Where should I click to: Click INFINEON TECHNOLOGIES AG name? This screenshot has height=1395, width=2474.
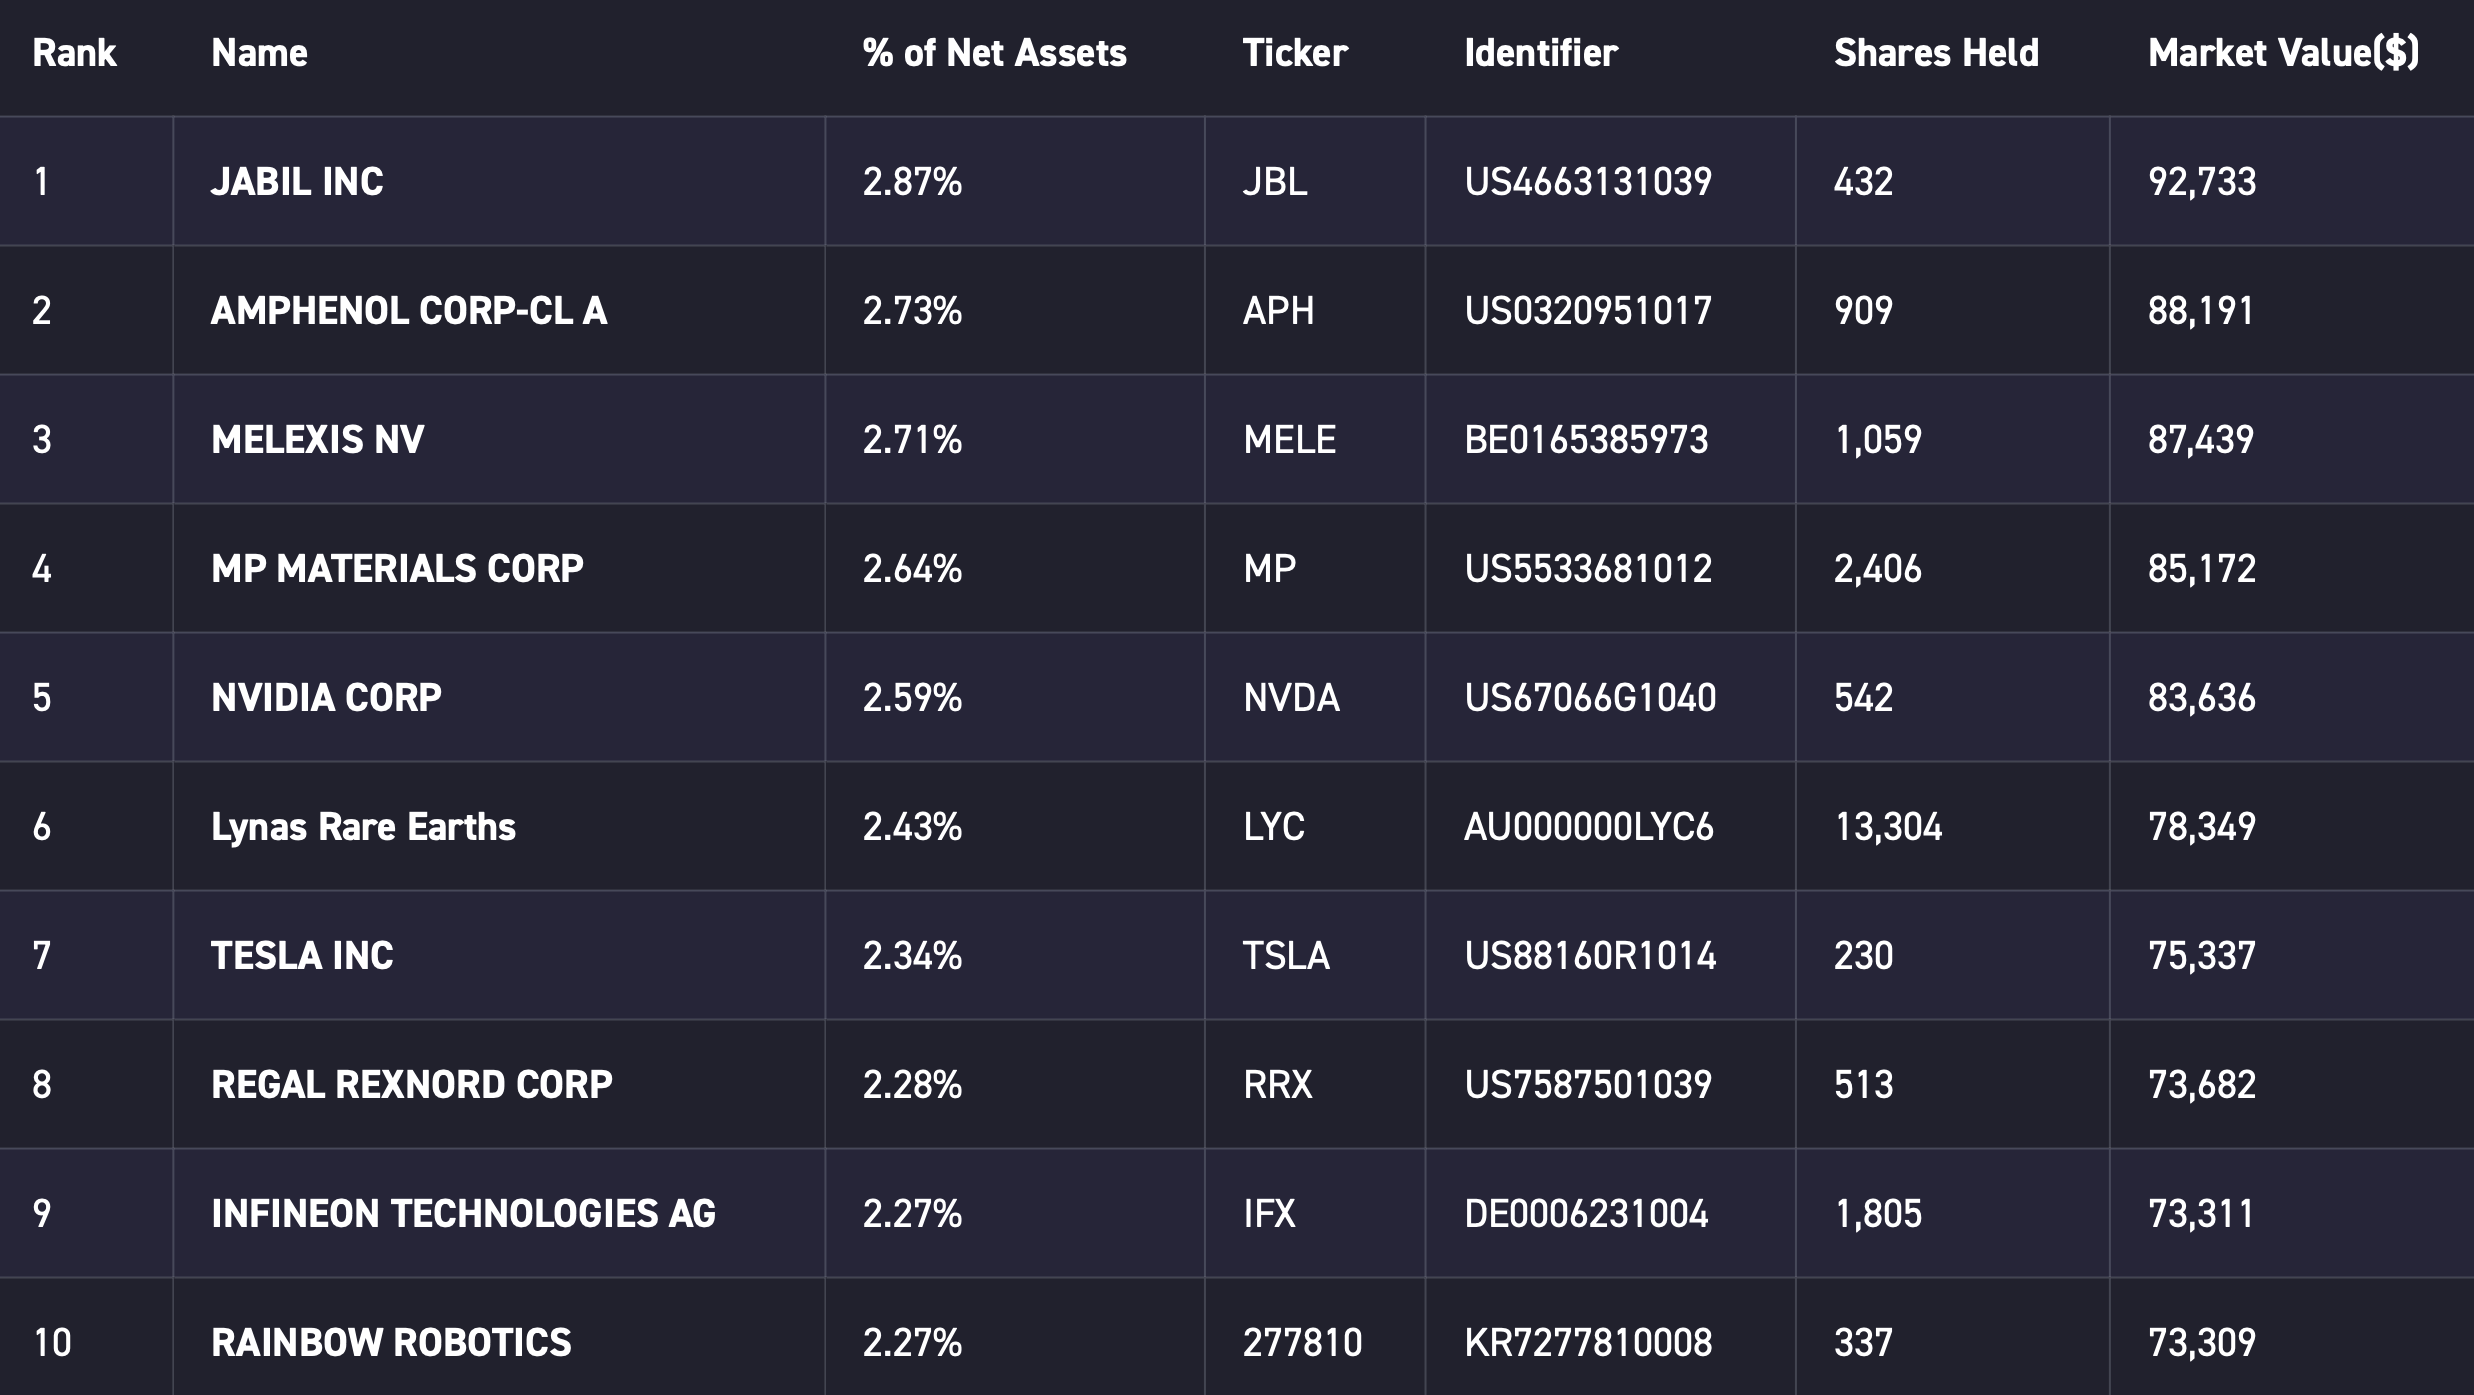pyautogui.click(x=464, y=1214)
